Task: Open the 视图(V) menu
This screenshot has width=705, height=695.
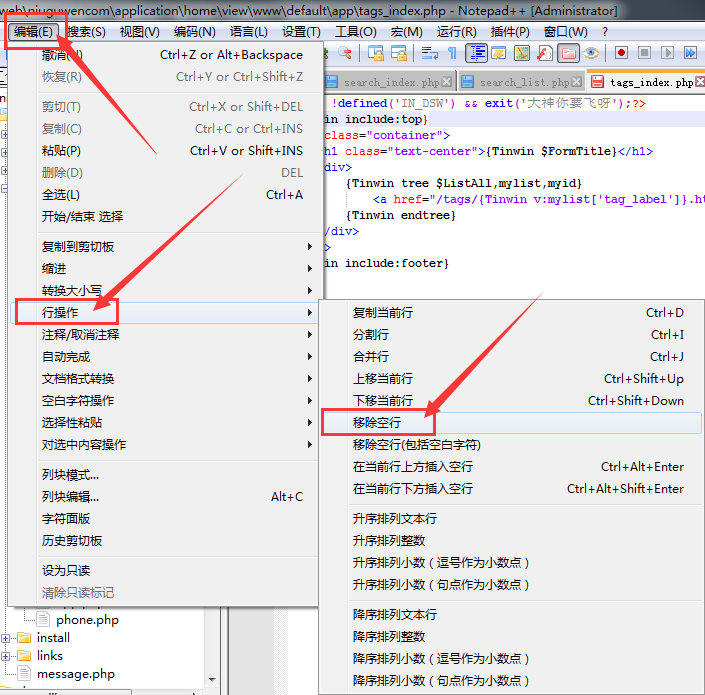Action: click(139, 31)
